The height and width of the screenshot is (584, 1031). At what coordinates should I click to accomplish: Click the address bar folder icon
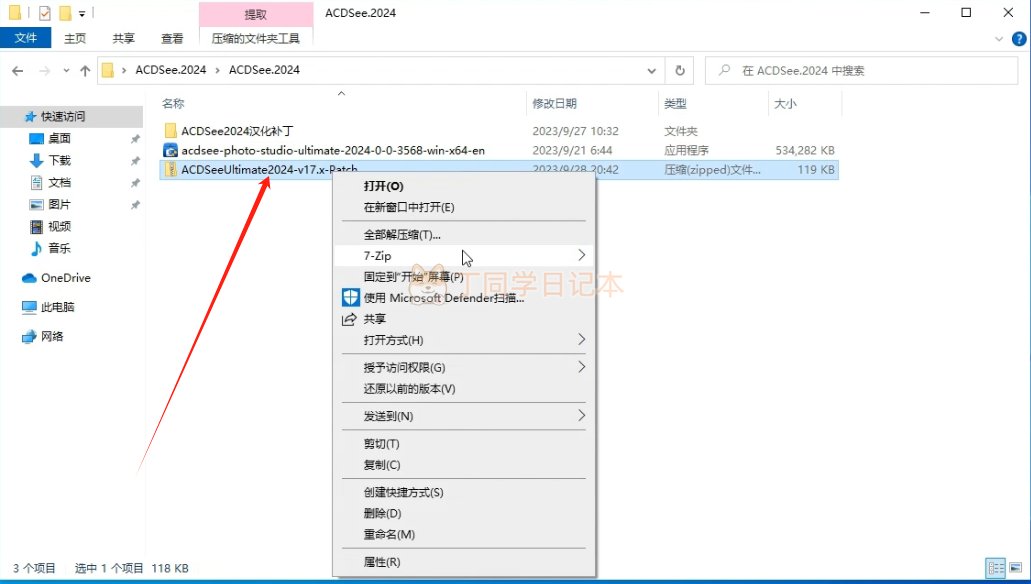108,70
